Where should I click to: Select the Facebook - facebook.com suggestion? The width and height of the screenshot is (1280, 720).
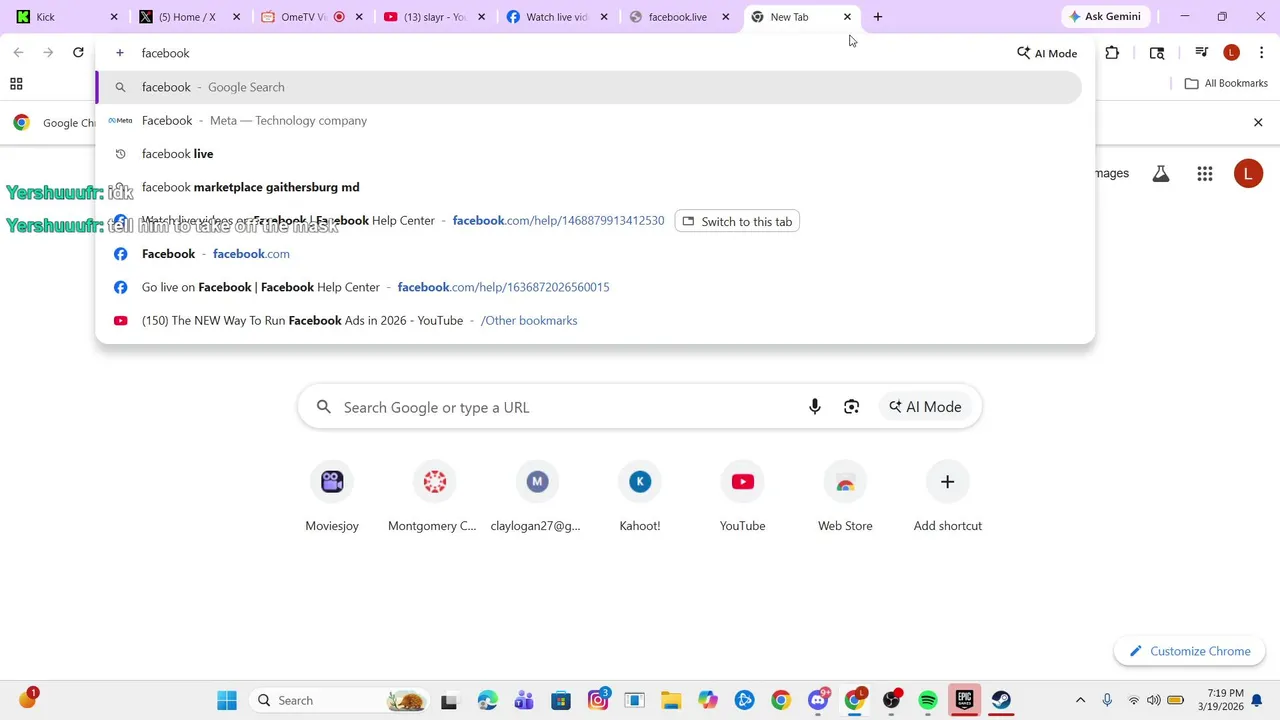pos(589,254)
